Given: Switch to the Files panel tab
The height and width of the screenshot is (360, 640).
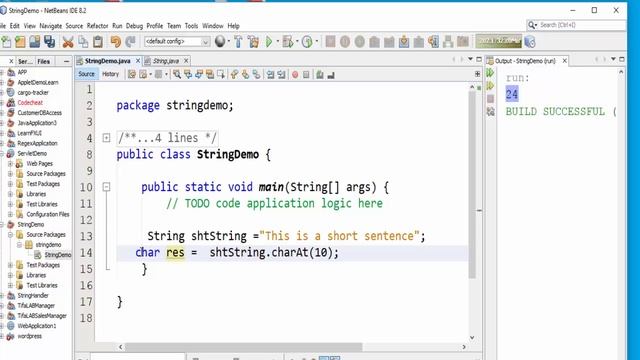Looking at the screenshot, I should pos(44,61).
